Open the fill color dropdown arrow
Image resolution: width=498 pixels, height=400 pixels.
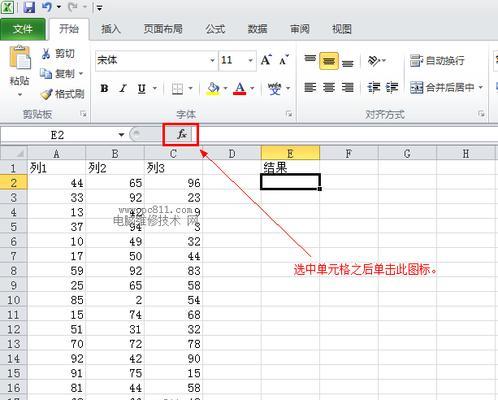(x=226, y=88)
